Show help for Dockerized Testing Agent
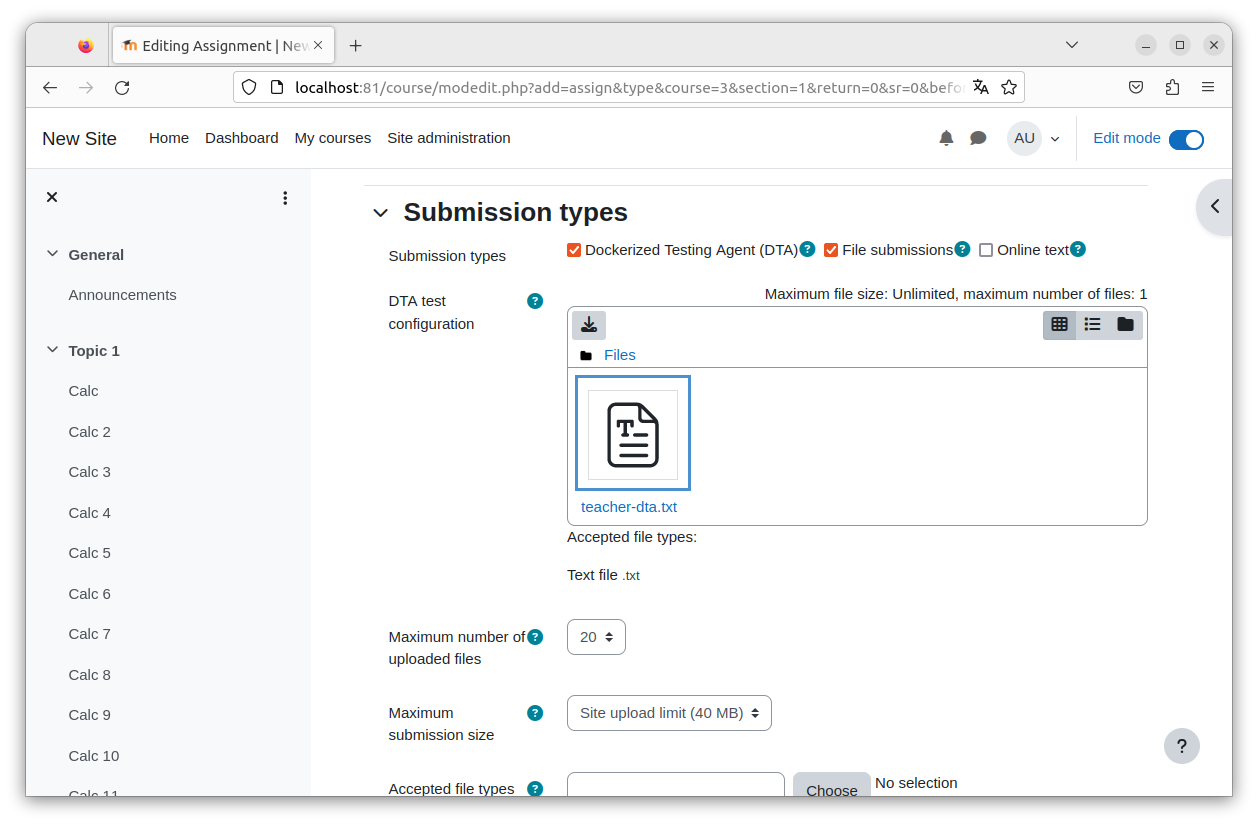The image size is (1258, 825). click(x=807, y=249)
